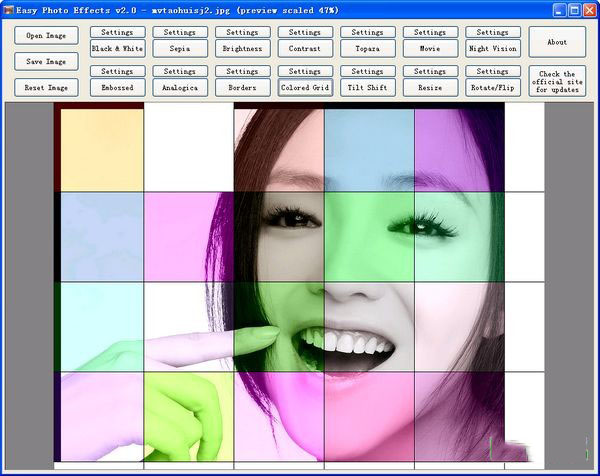
Task: Open Settings above Contrast
Action: pyautogui.click(x=305, y=32)
